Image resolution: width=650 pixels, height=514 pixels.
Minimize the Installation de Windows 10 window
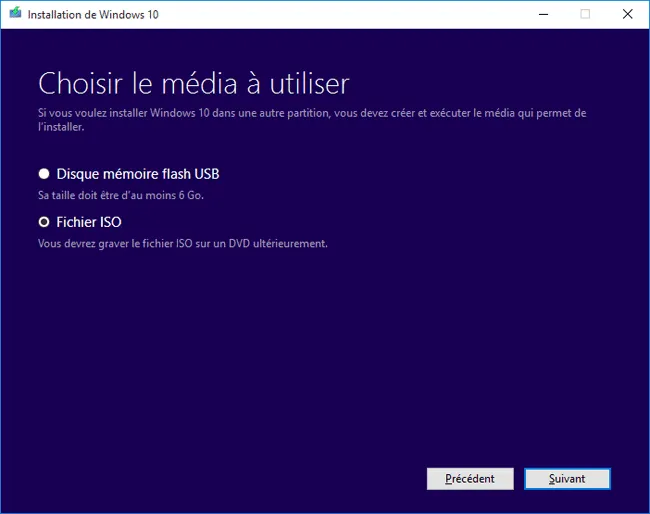543,14
